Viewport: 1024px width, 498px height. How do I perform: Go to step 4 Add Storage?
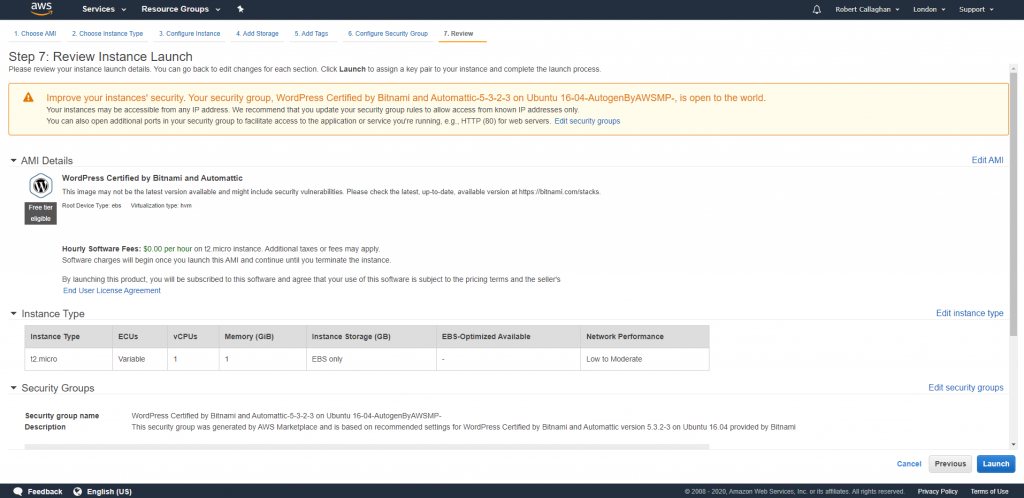(x=257, y=33)
